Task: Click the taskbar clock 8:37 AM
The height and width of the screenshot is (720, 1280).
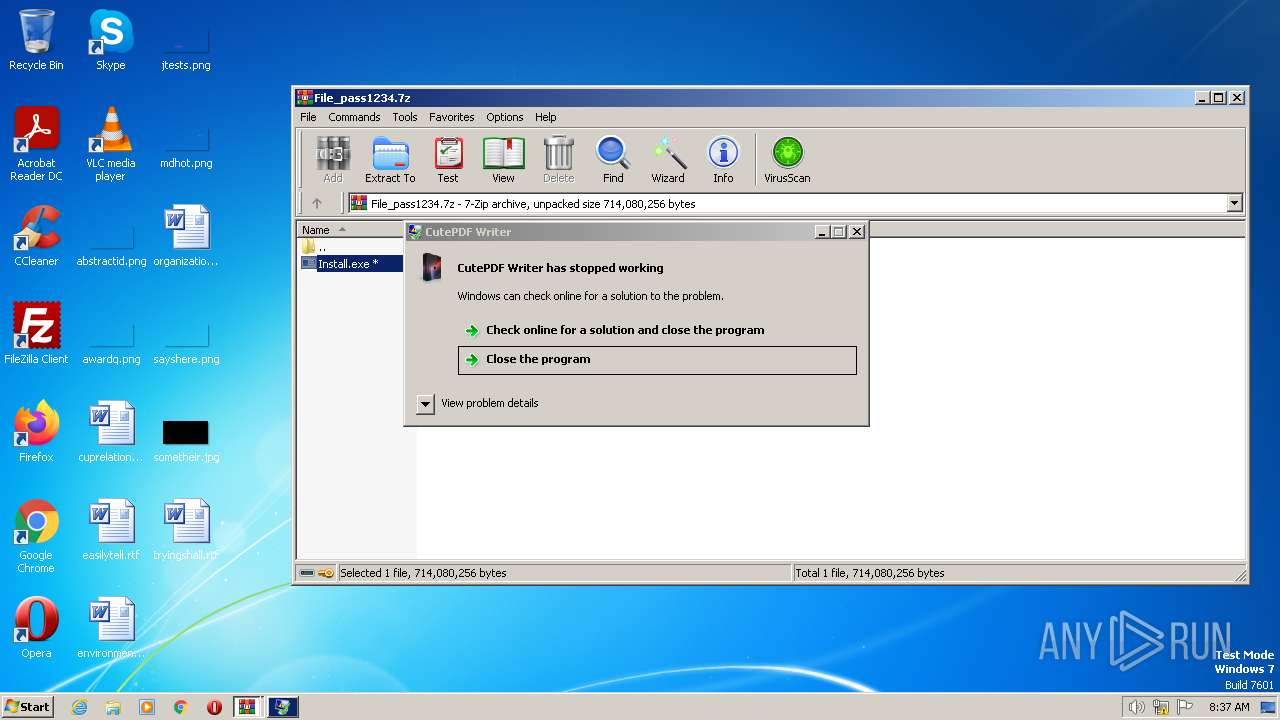Action: (x=1229, y=707)
